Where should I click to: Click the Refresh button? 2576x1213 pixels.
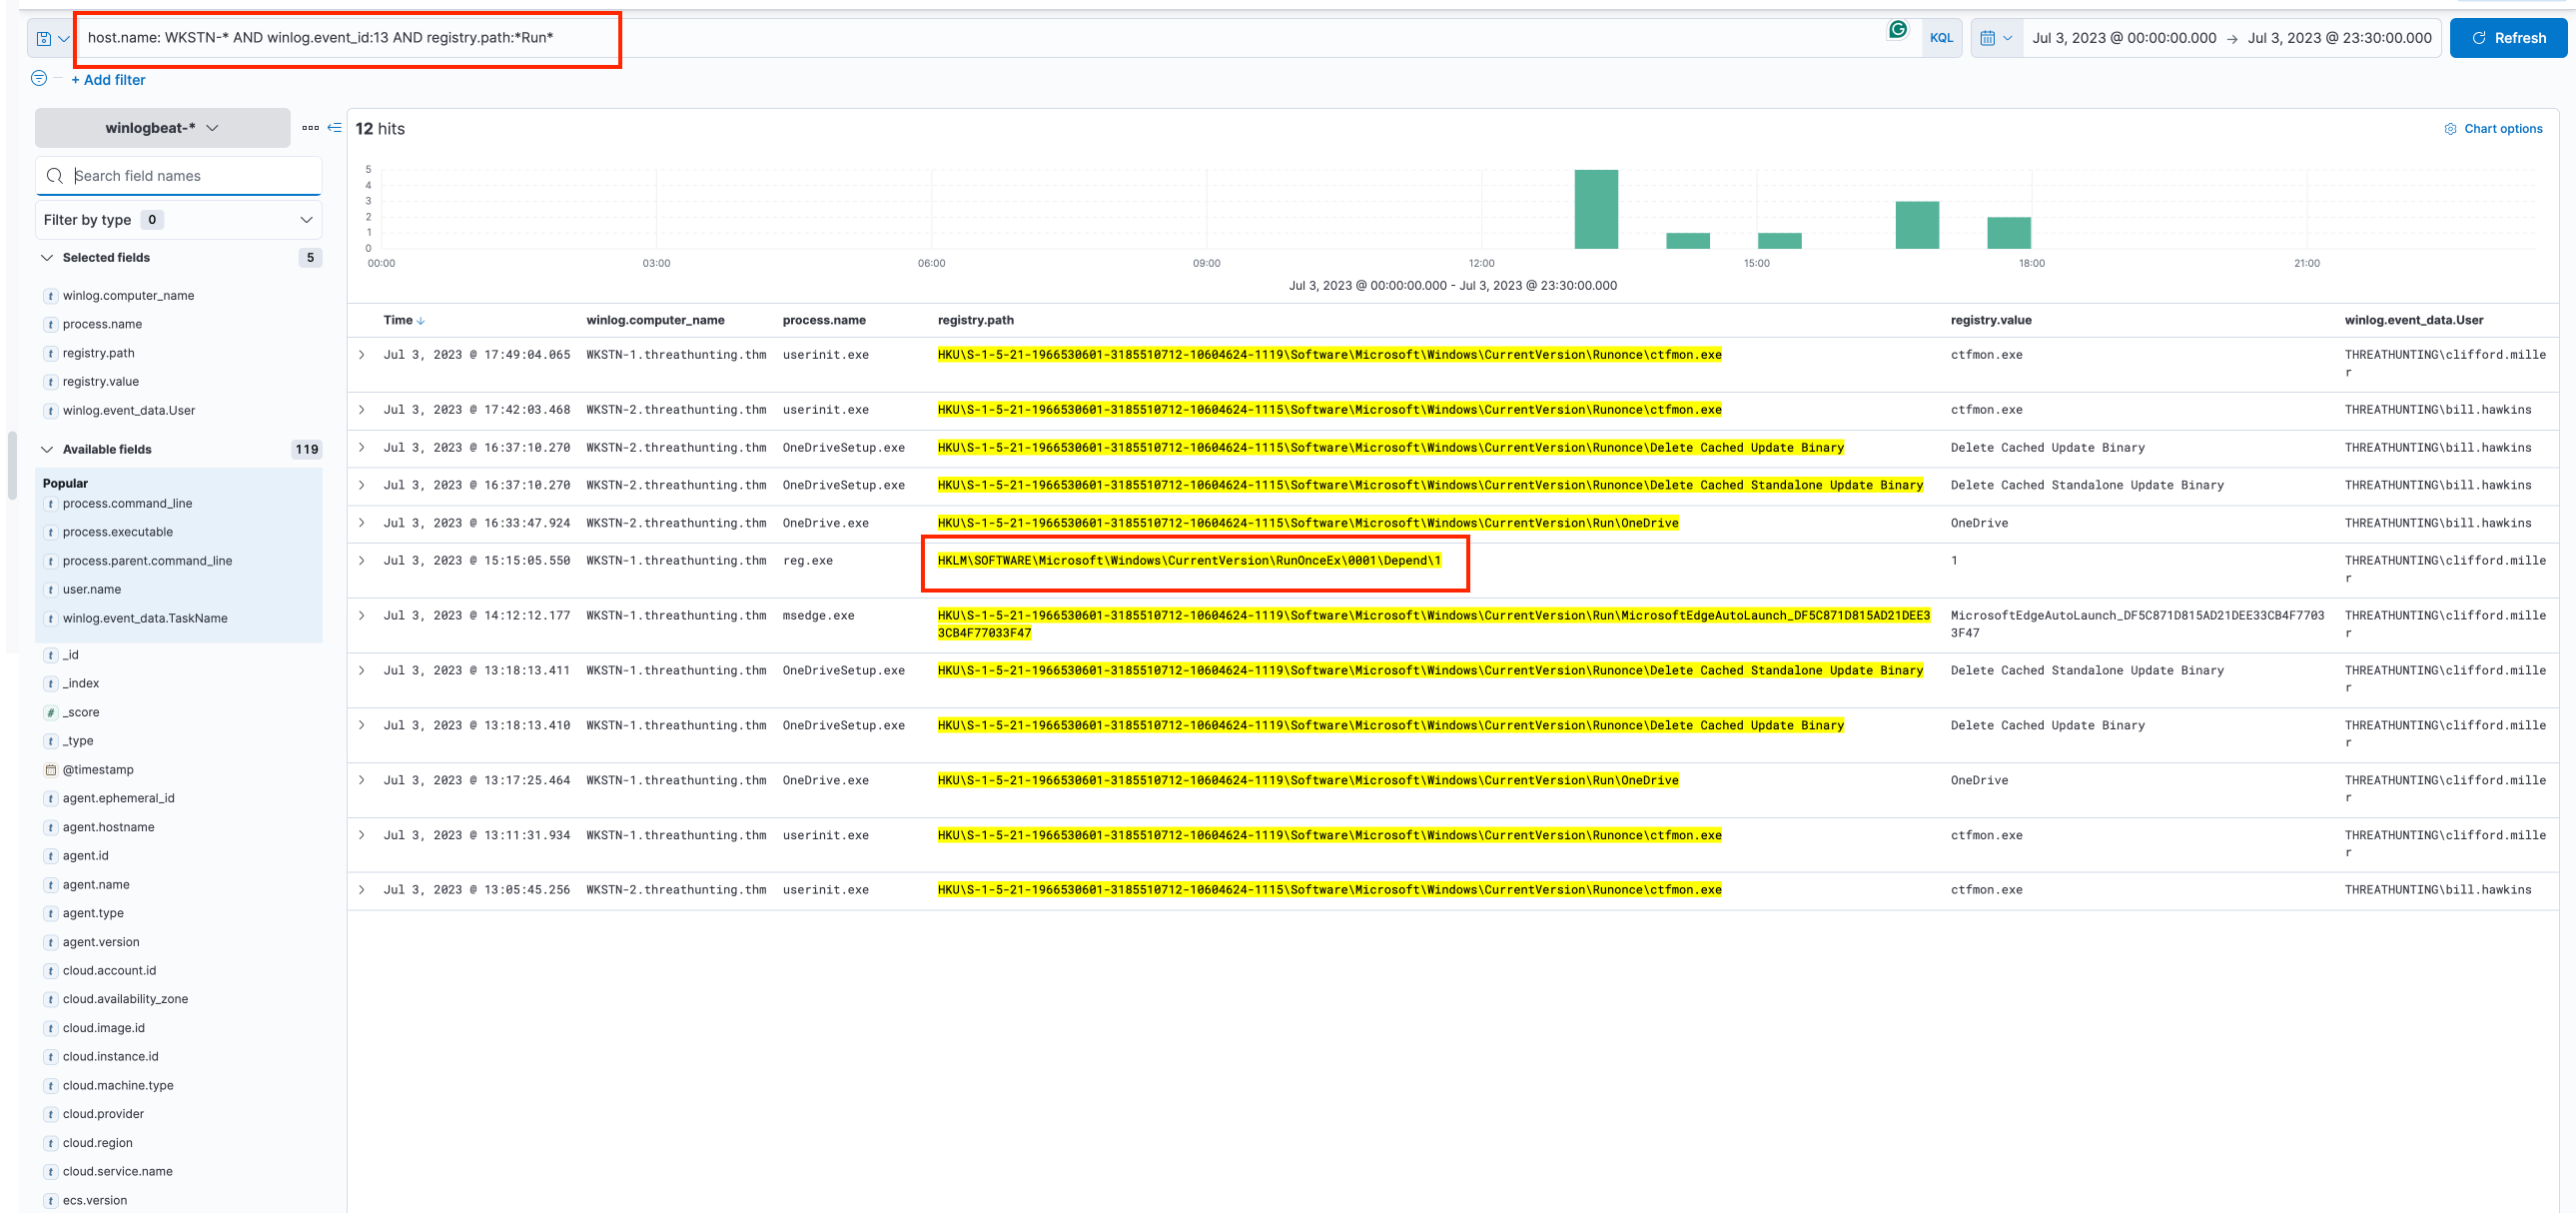2508,38
